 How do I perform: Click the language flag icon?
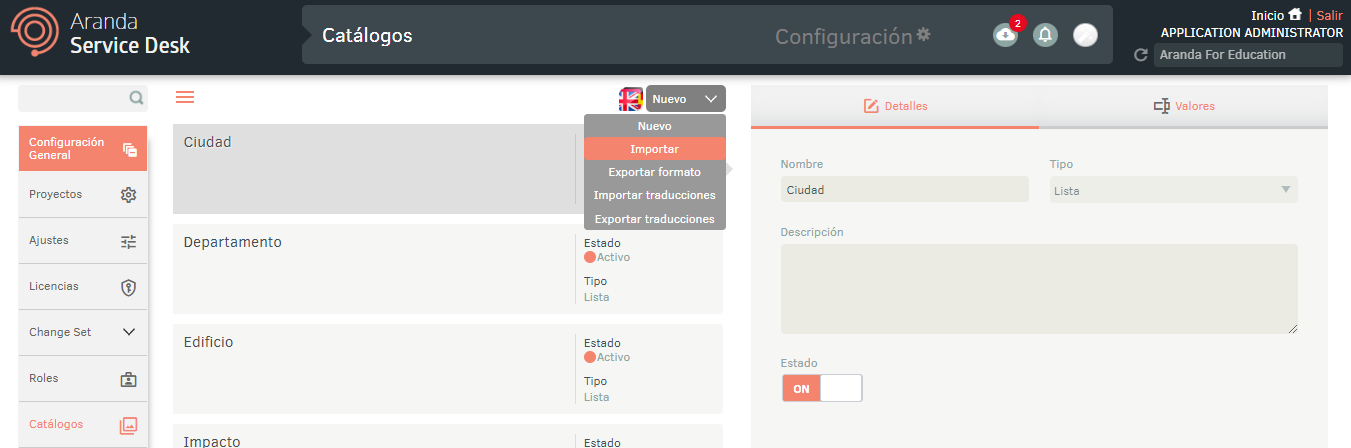tap(630, 99)
